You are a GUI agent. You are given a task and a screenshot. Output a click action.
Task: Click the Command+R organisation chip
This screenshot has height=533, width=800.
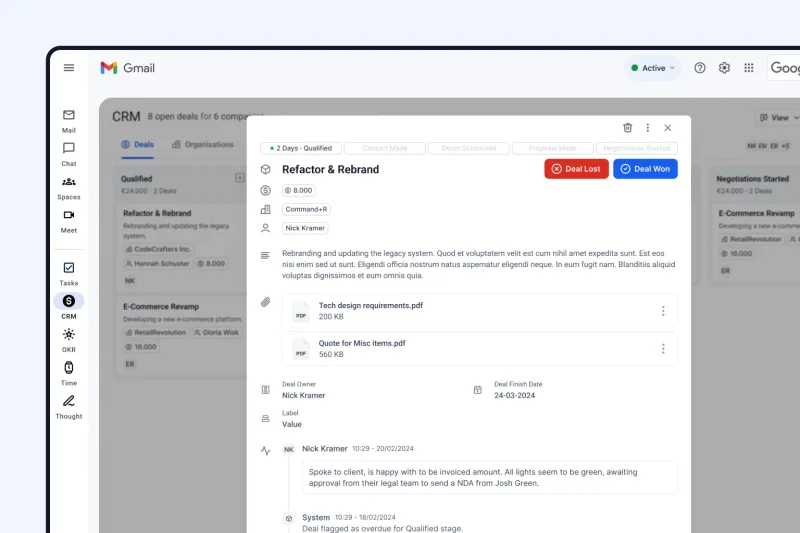click(306, 209)
